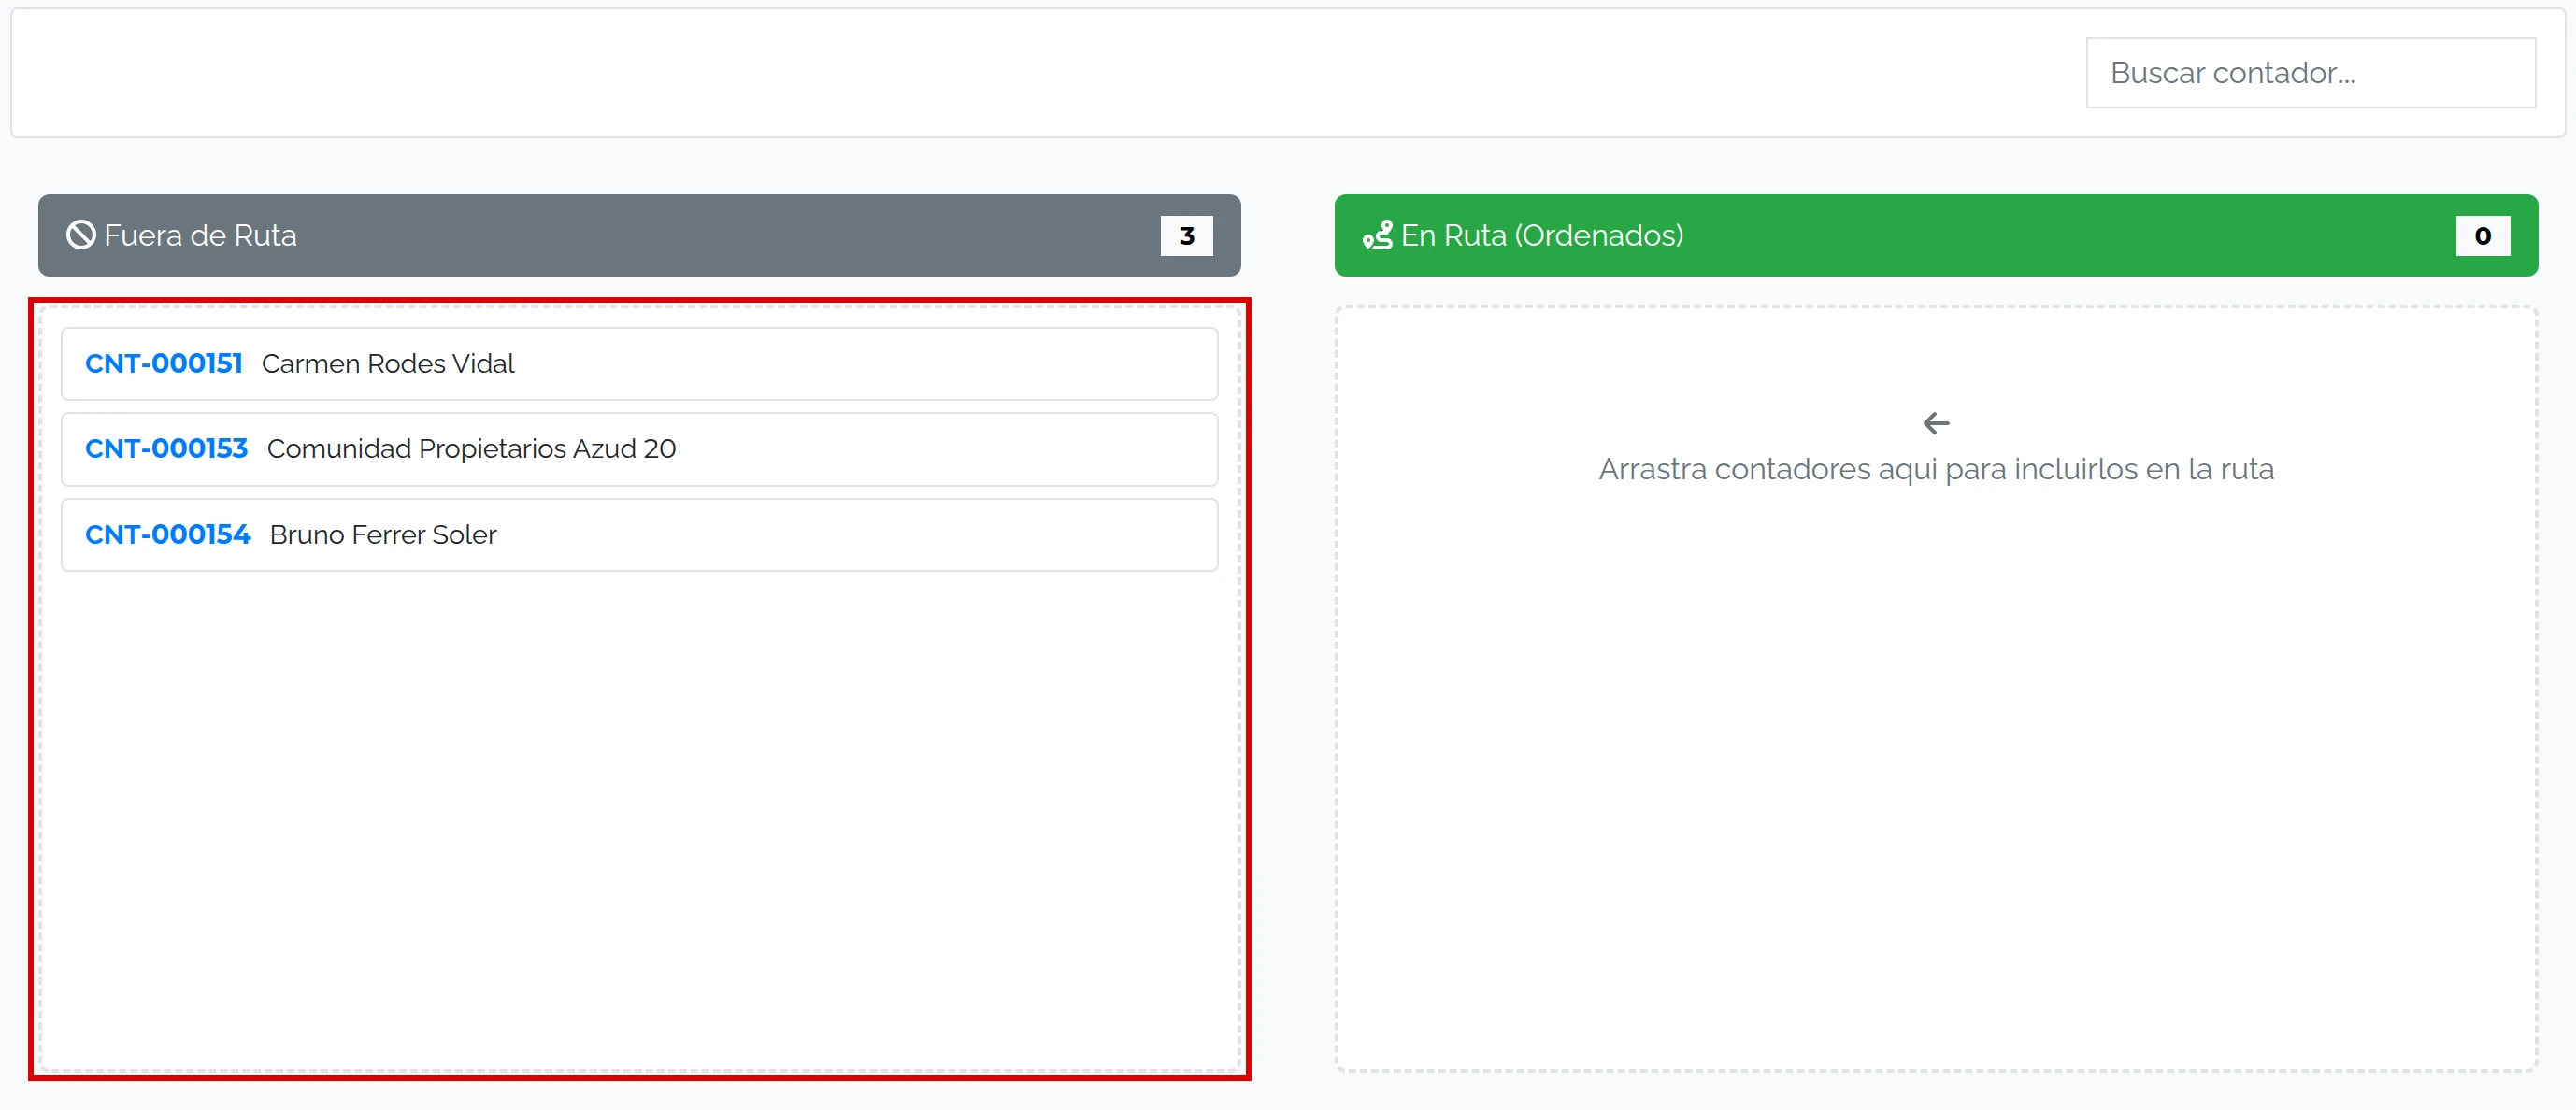
Task: Select the Bruno Ferrer Soler name text
Action: tap(383, 535)
